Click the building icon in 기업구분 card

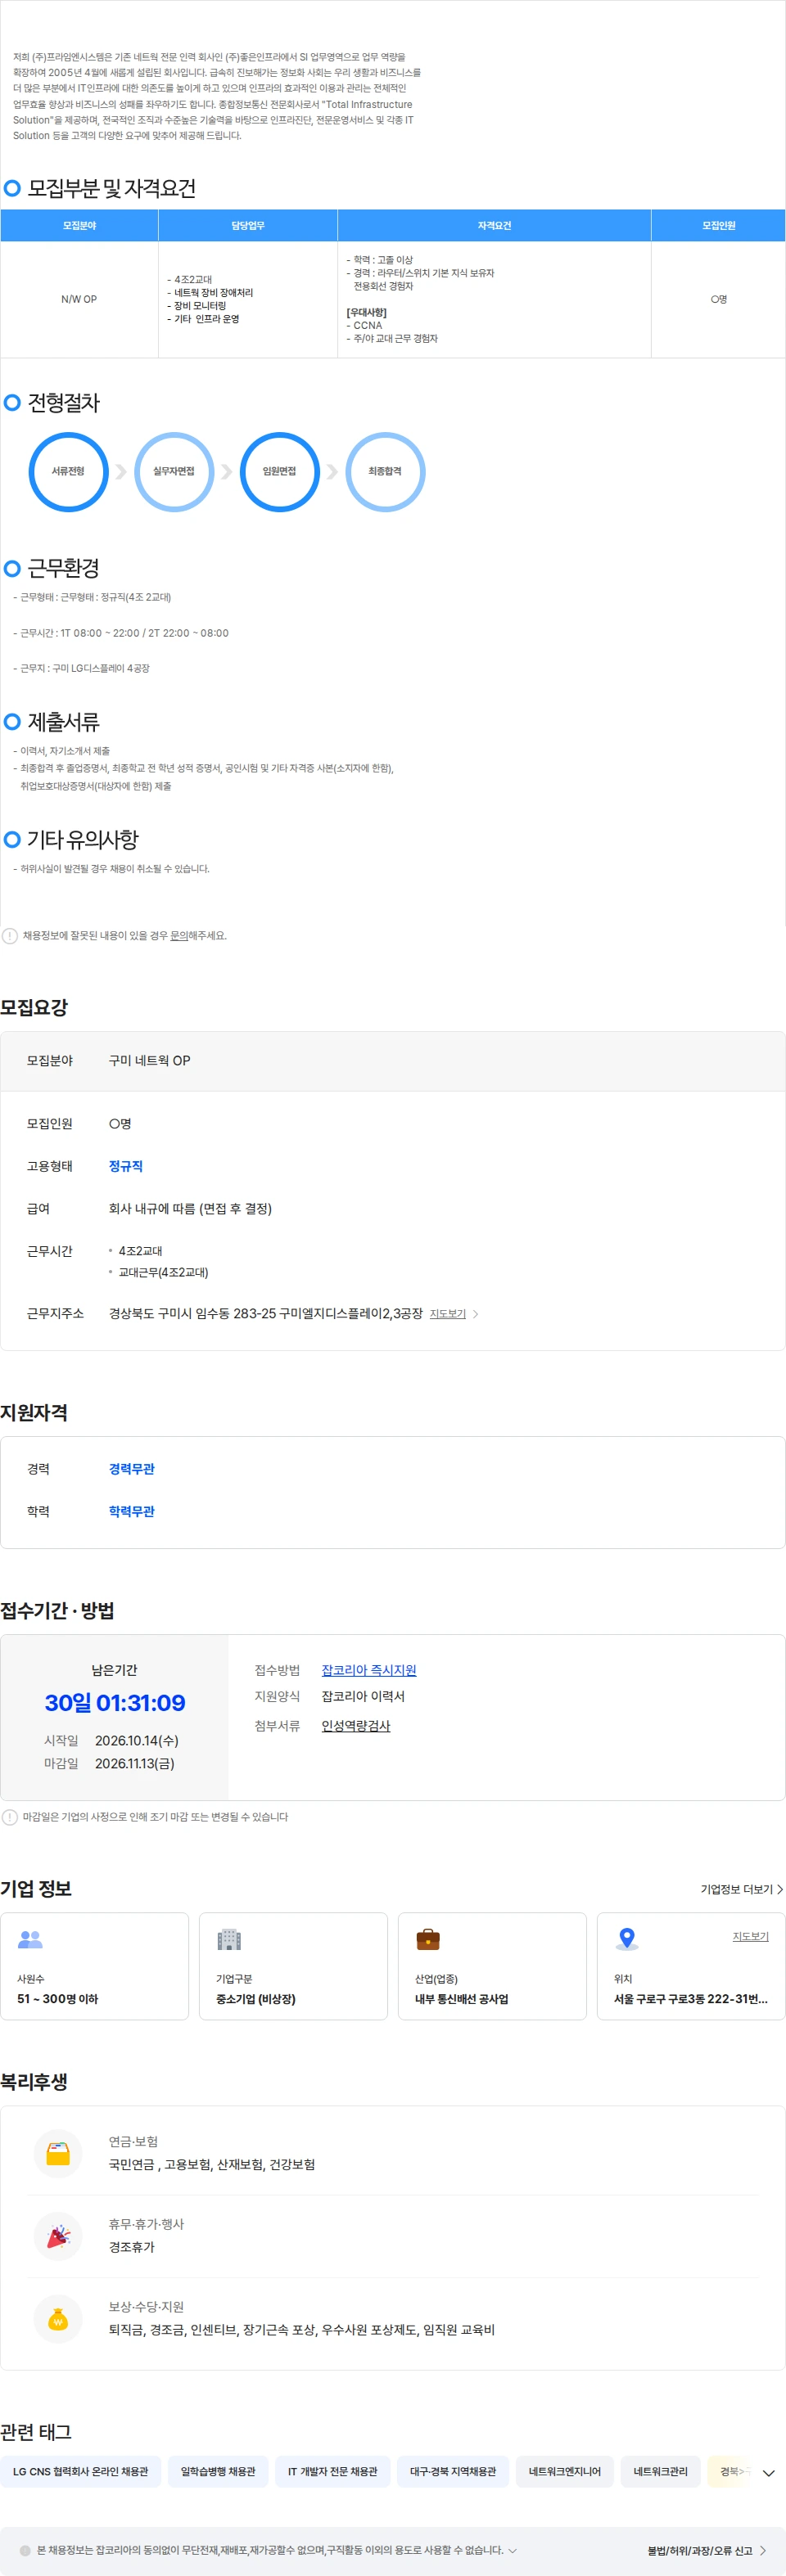coord(229,1939)
